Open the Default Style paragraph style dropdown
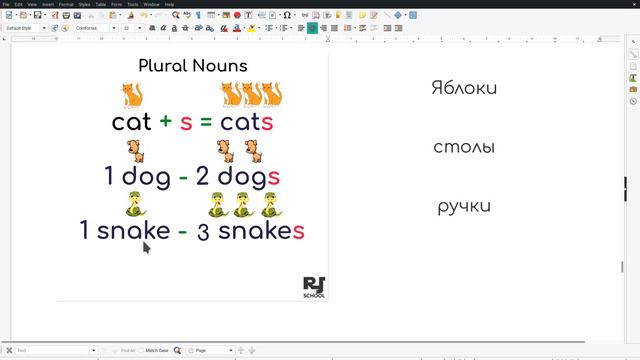The image size is (640, 360). pos(44,28)
